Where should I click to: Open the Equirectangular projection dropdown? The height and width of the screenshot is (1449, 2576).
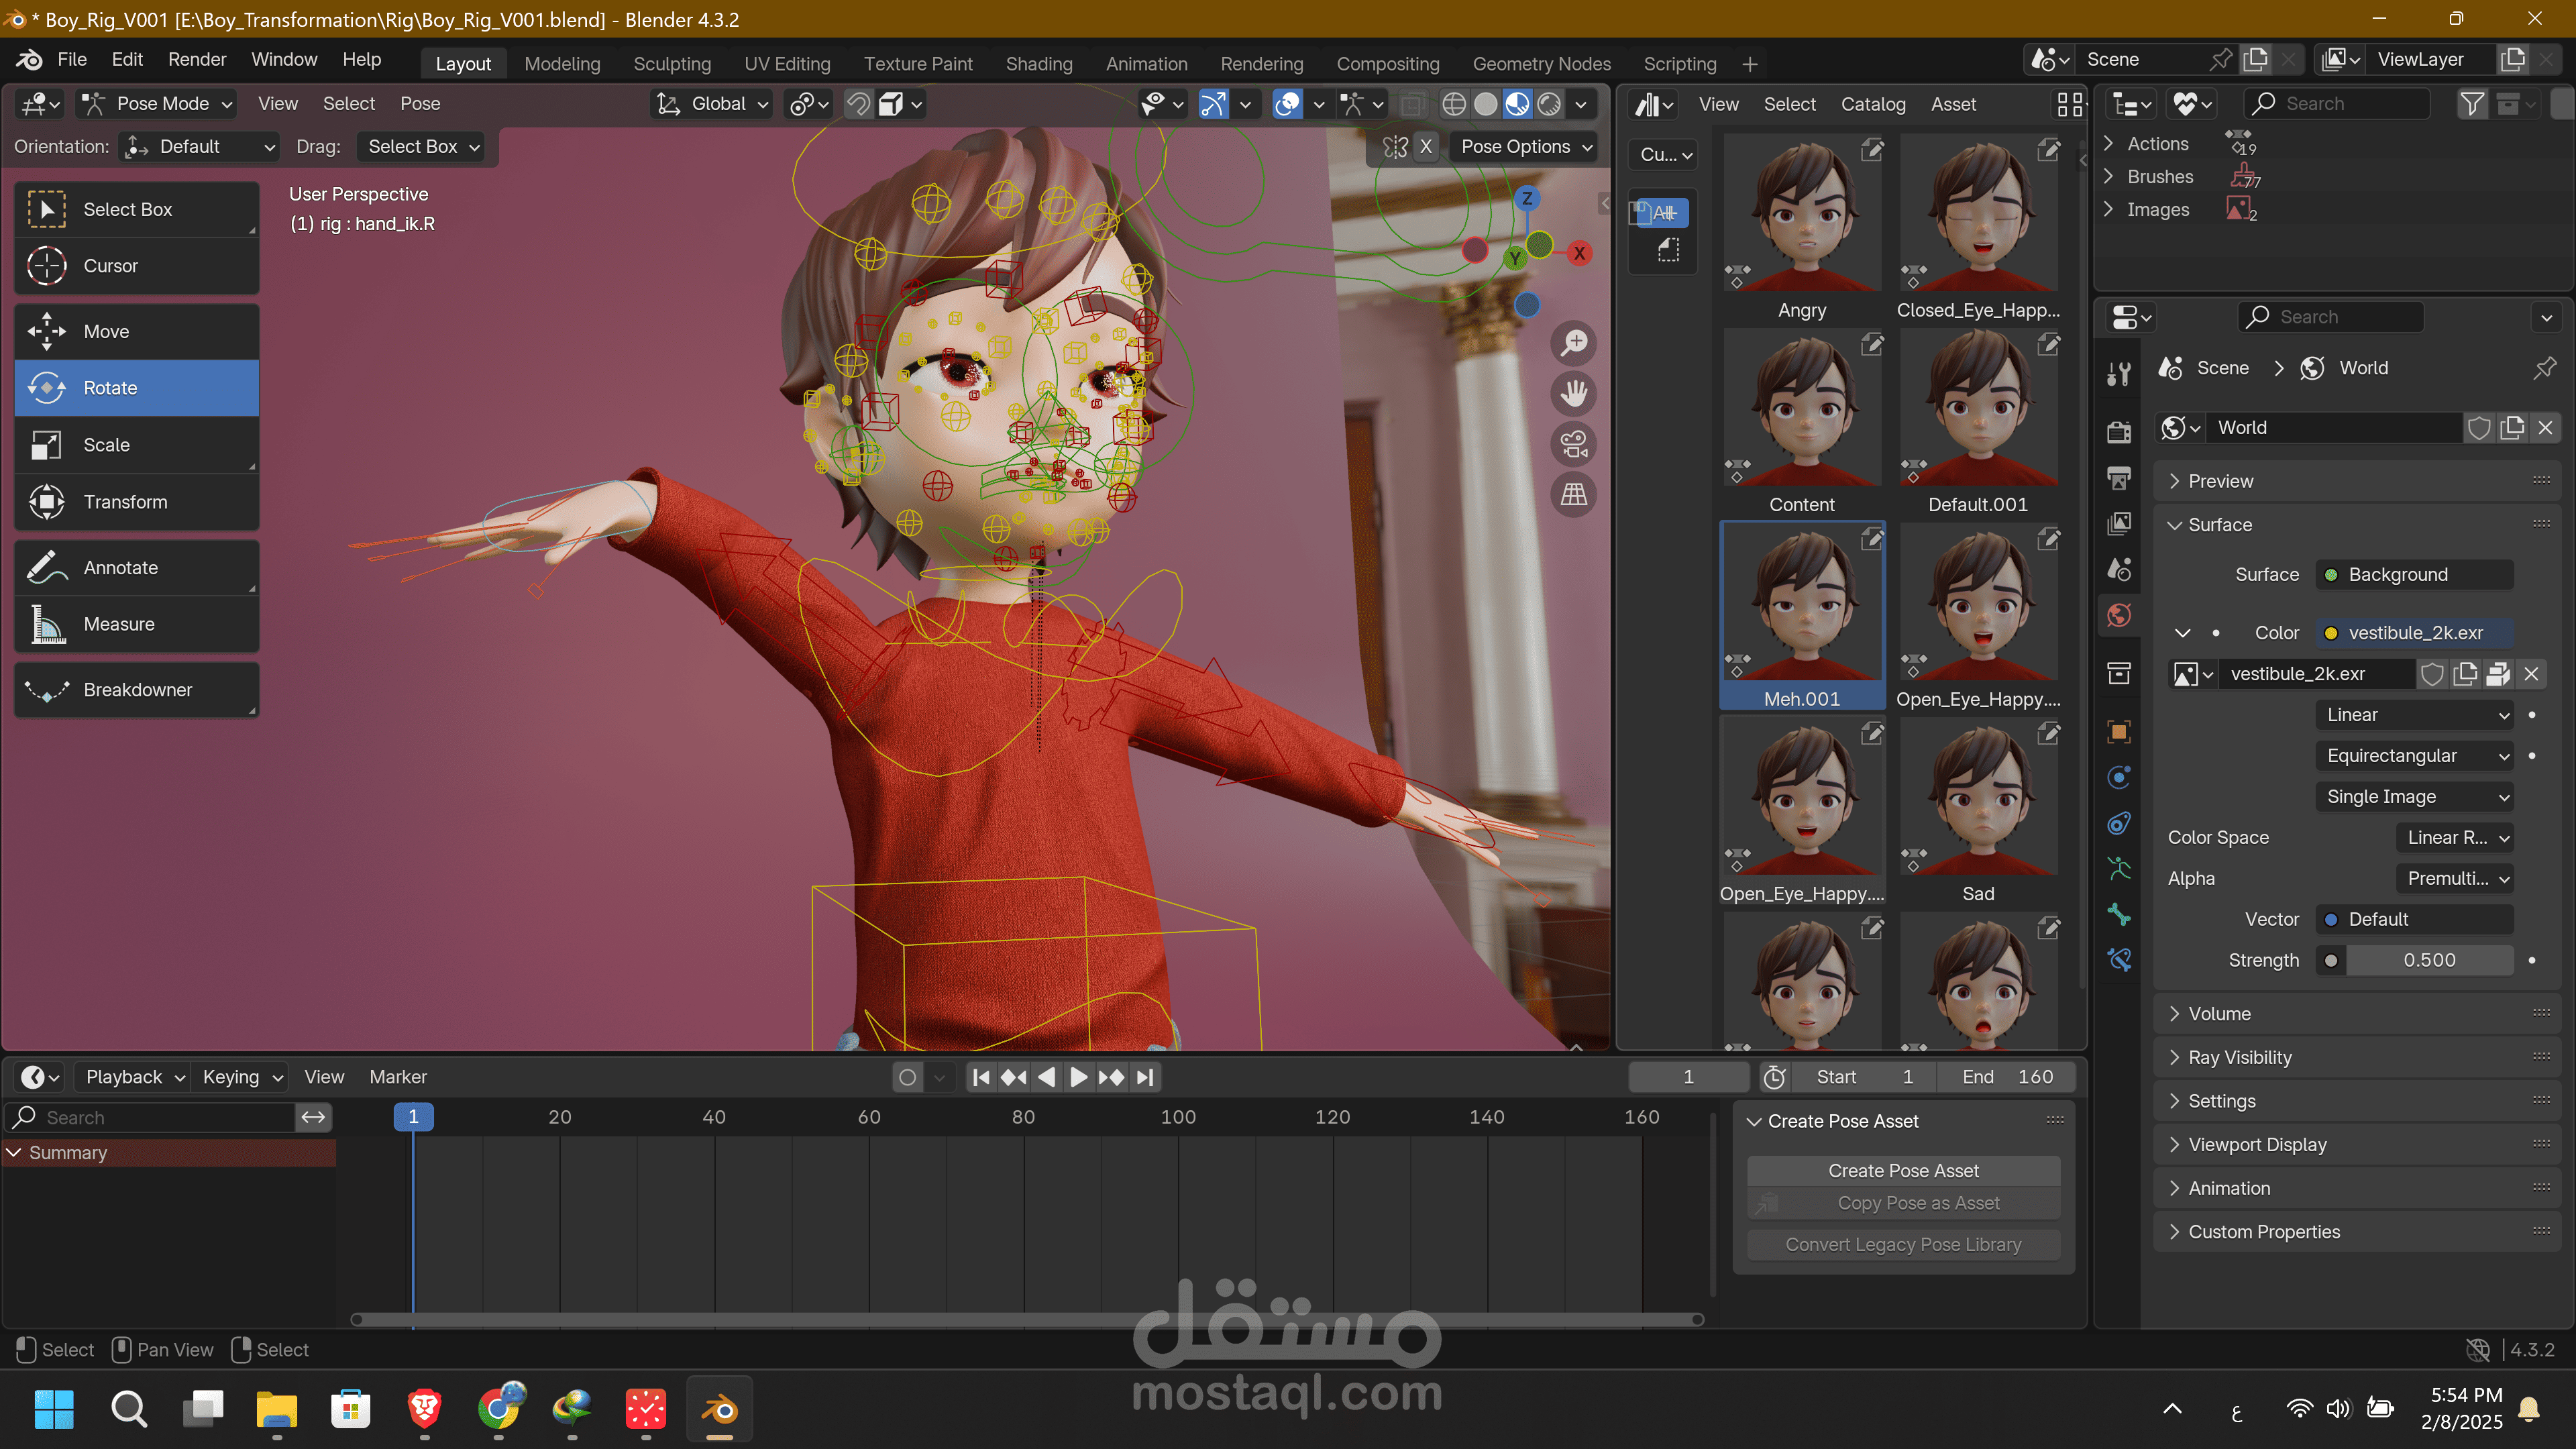pos(2414,756)
